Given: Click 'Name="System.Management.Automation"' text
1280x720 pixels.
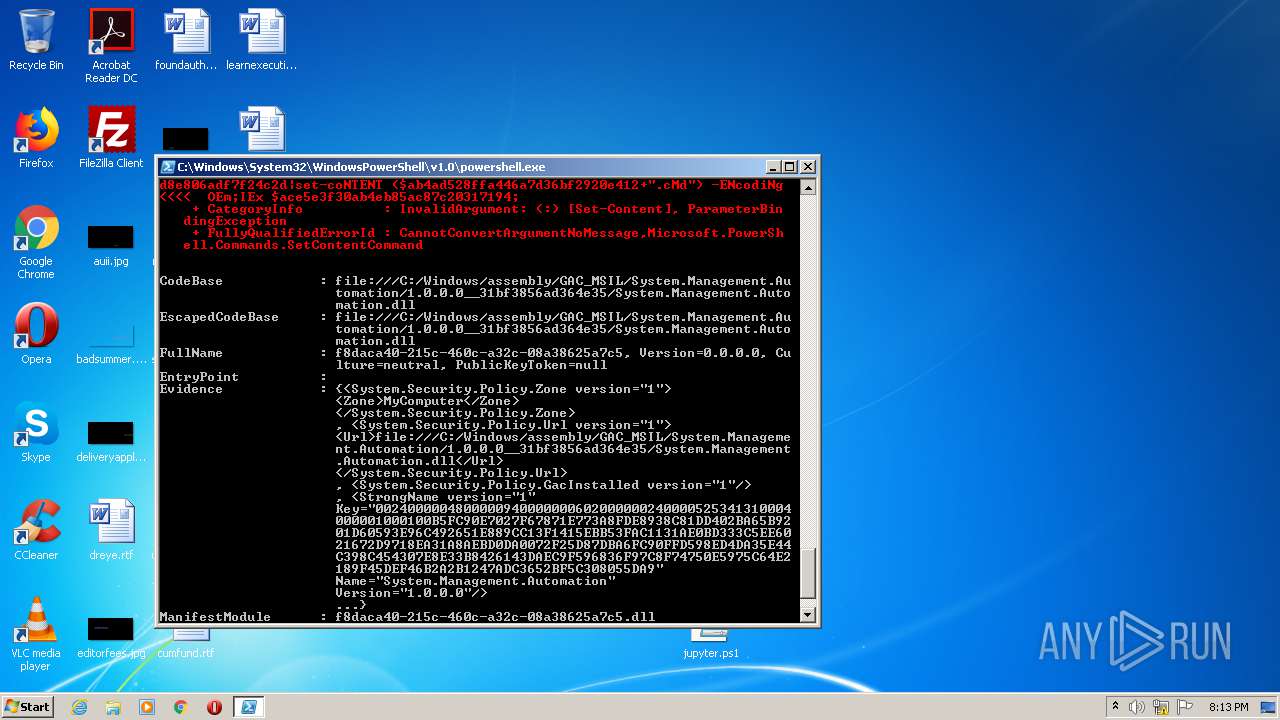Looking at the screenshot, I should (x=476, y=581).
